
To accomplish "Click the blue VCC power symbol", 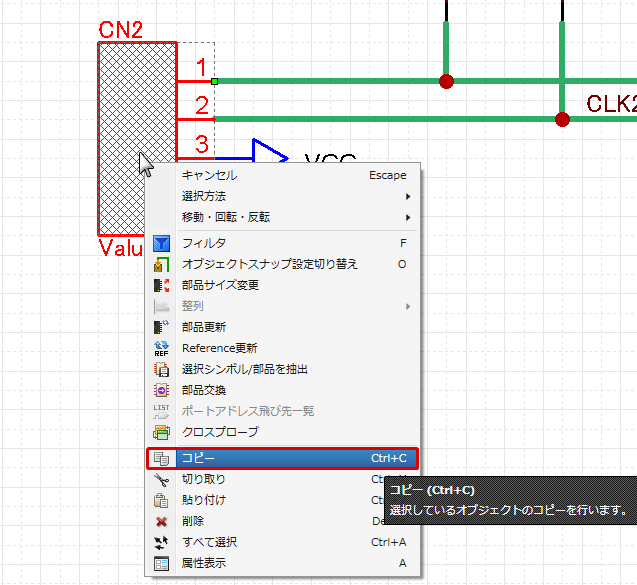I will point(271,151).
